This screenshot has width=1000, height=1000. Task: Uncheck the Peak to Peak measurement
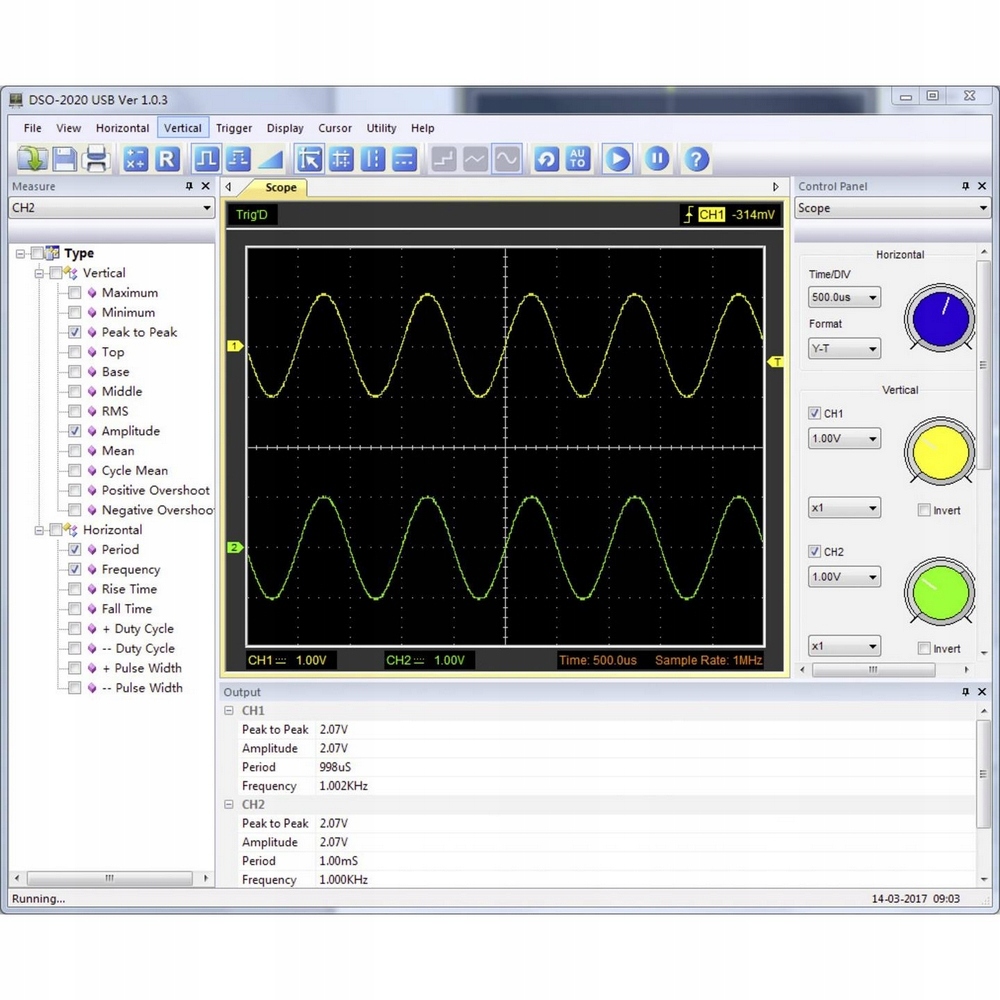(75, 332)
